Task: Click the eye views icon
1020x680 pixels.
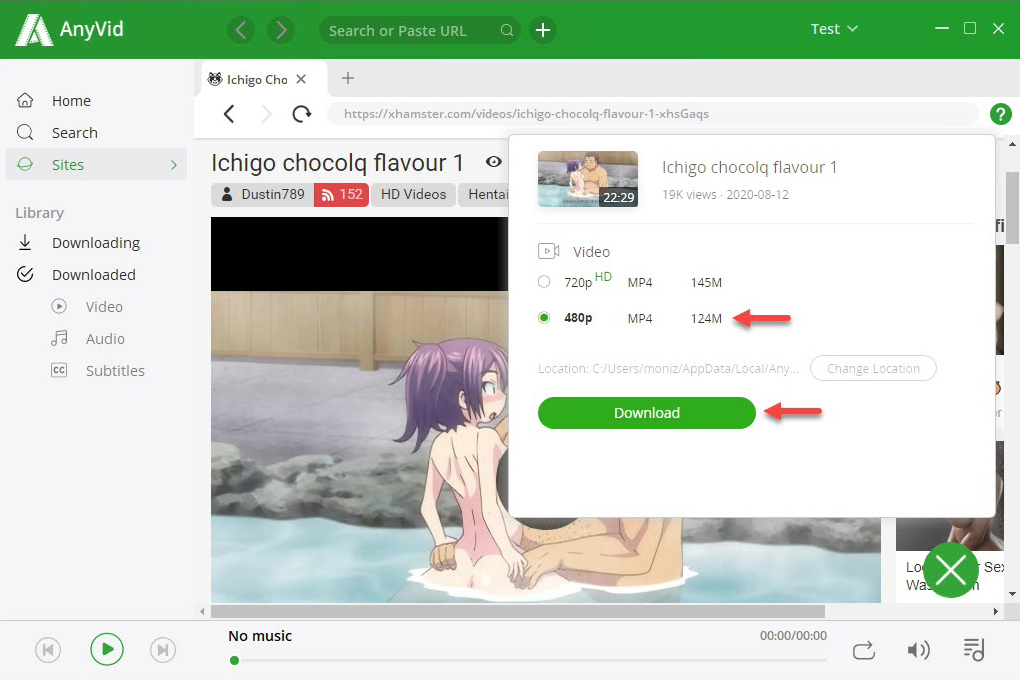Action: coord(494,161)
